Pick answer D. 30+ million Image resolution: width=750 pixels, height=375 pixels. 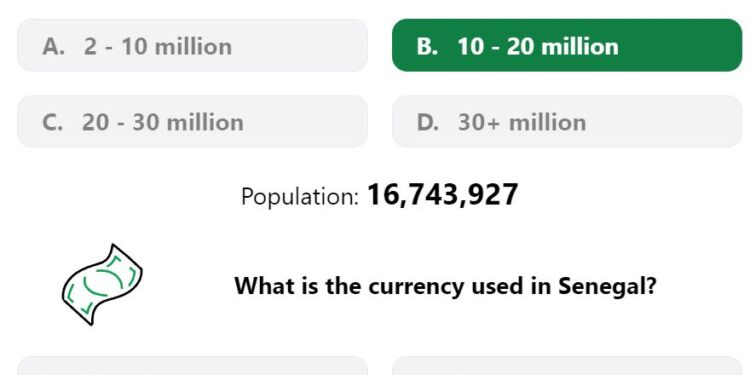point(567,121)
